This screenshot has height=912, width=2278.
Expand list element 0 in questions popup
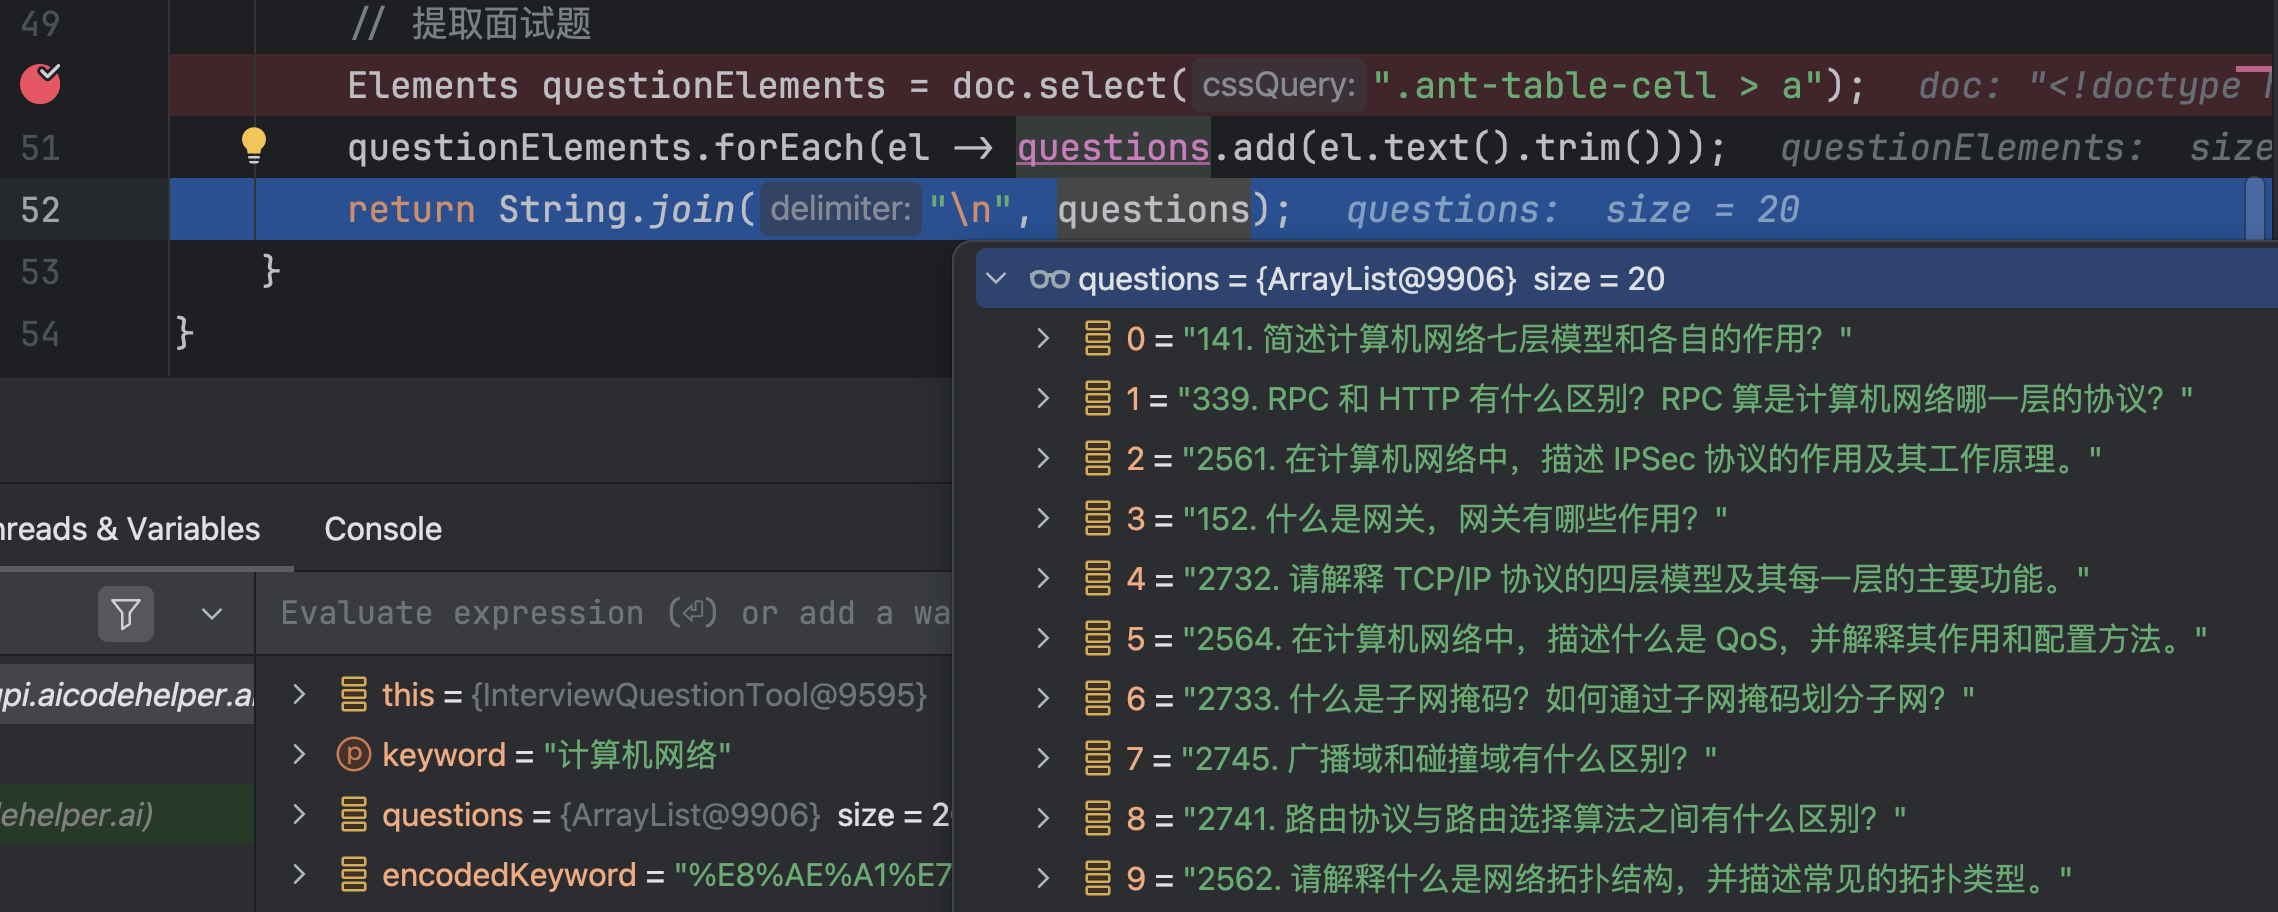[x=1043, y=338]
